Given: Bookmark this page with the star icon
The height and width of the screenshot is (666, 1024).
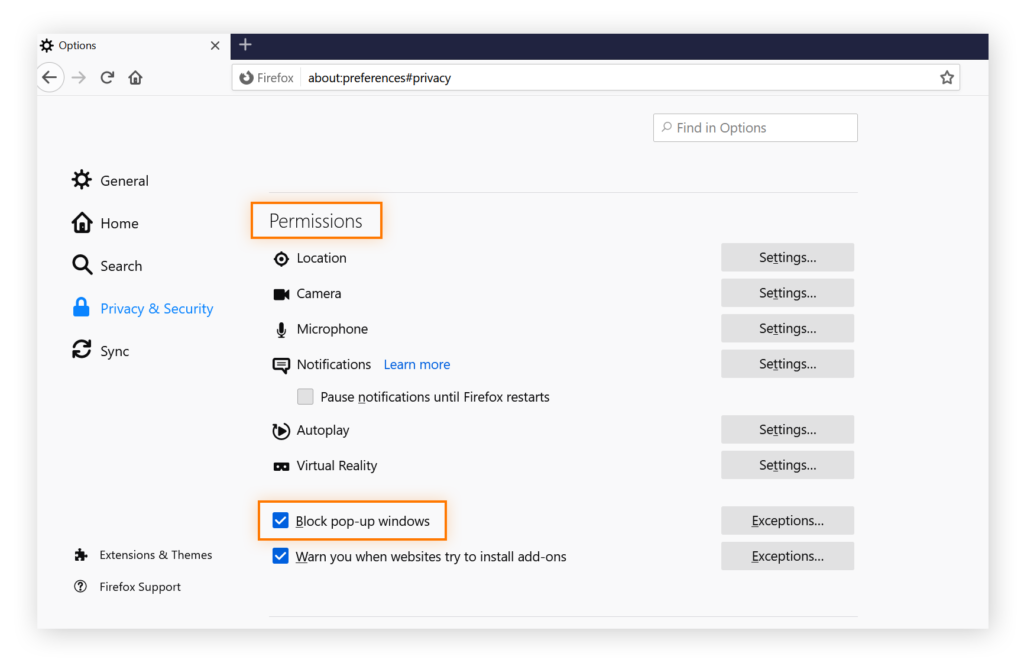Looking at the screenshot, I should (946, 78).
